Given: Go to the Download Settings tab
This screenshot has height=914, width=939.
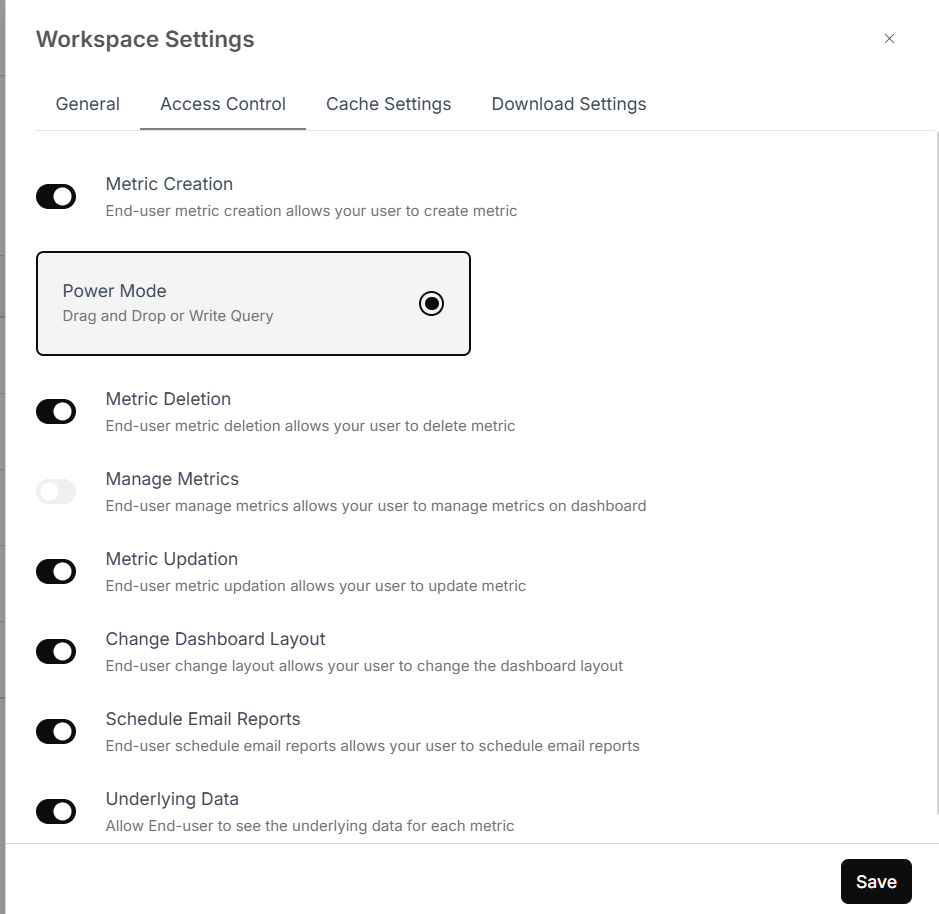Looking at the screenshot, I should click(568, 104).
